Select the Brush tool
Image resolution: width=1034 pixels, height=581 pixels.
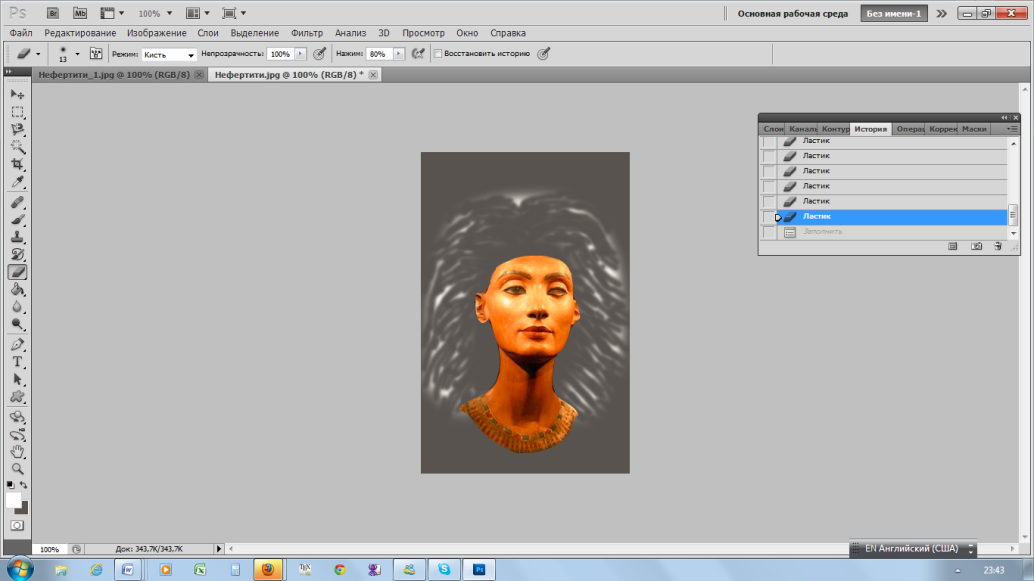[17, 220]
